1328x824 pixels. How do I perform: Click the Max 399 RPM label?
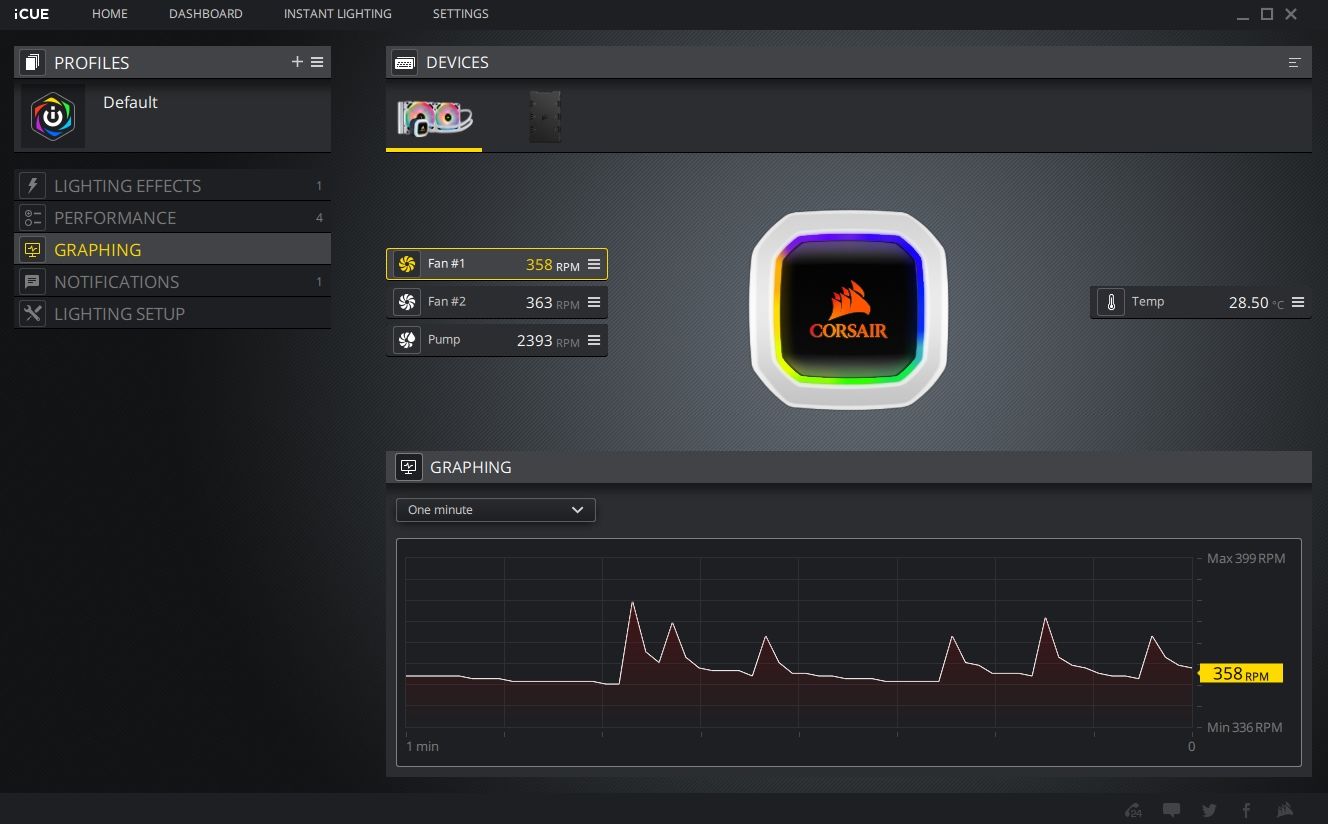[x=1246, y=558]
